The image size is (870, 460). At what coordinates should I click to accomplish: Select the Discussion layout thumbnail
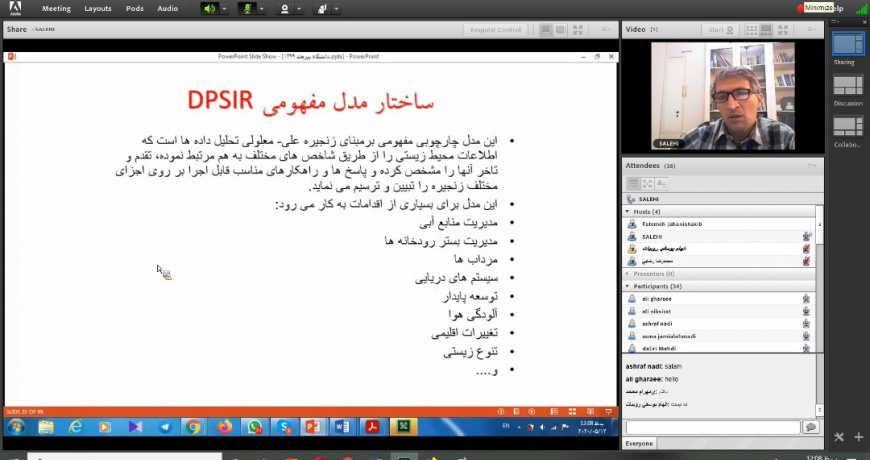[x=848, y=86]
